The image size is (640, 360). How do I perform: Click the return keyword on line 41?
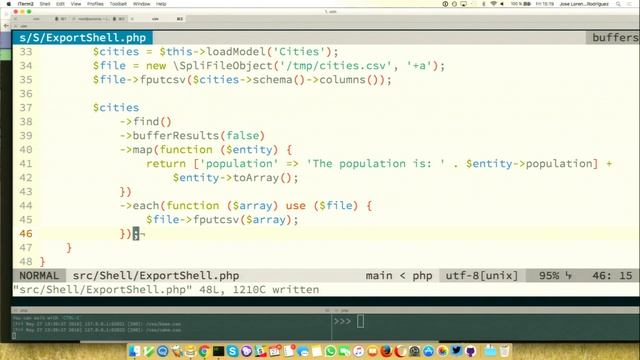tap(166, 164)
